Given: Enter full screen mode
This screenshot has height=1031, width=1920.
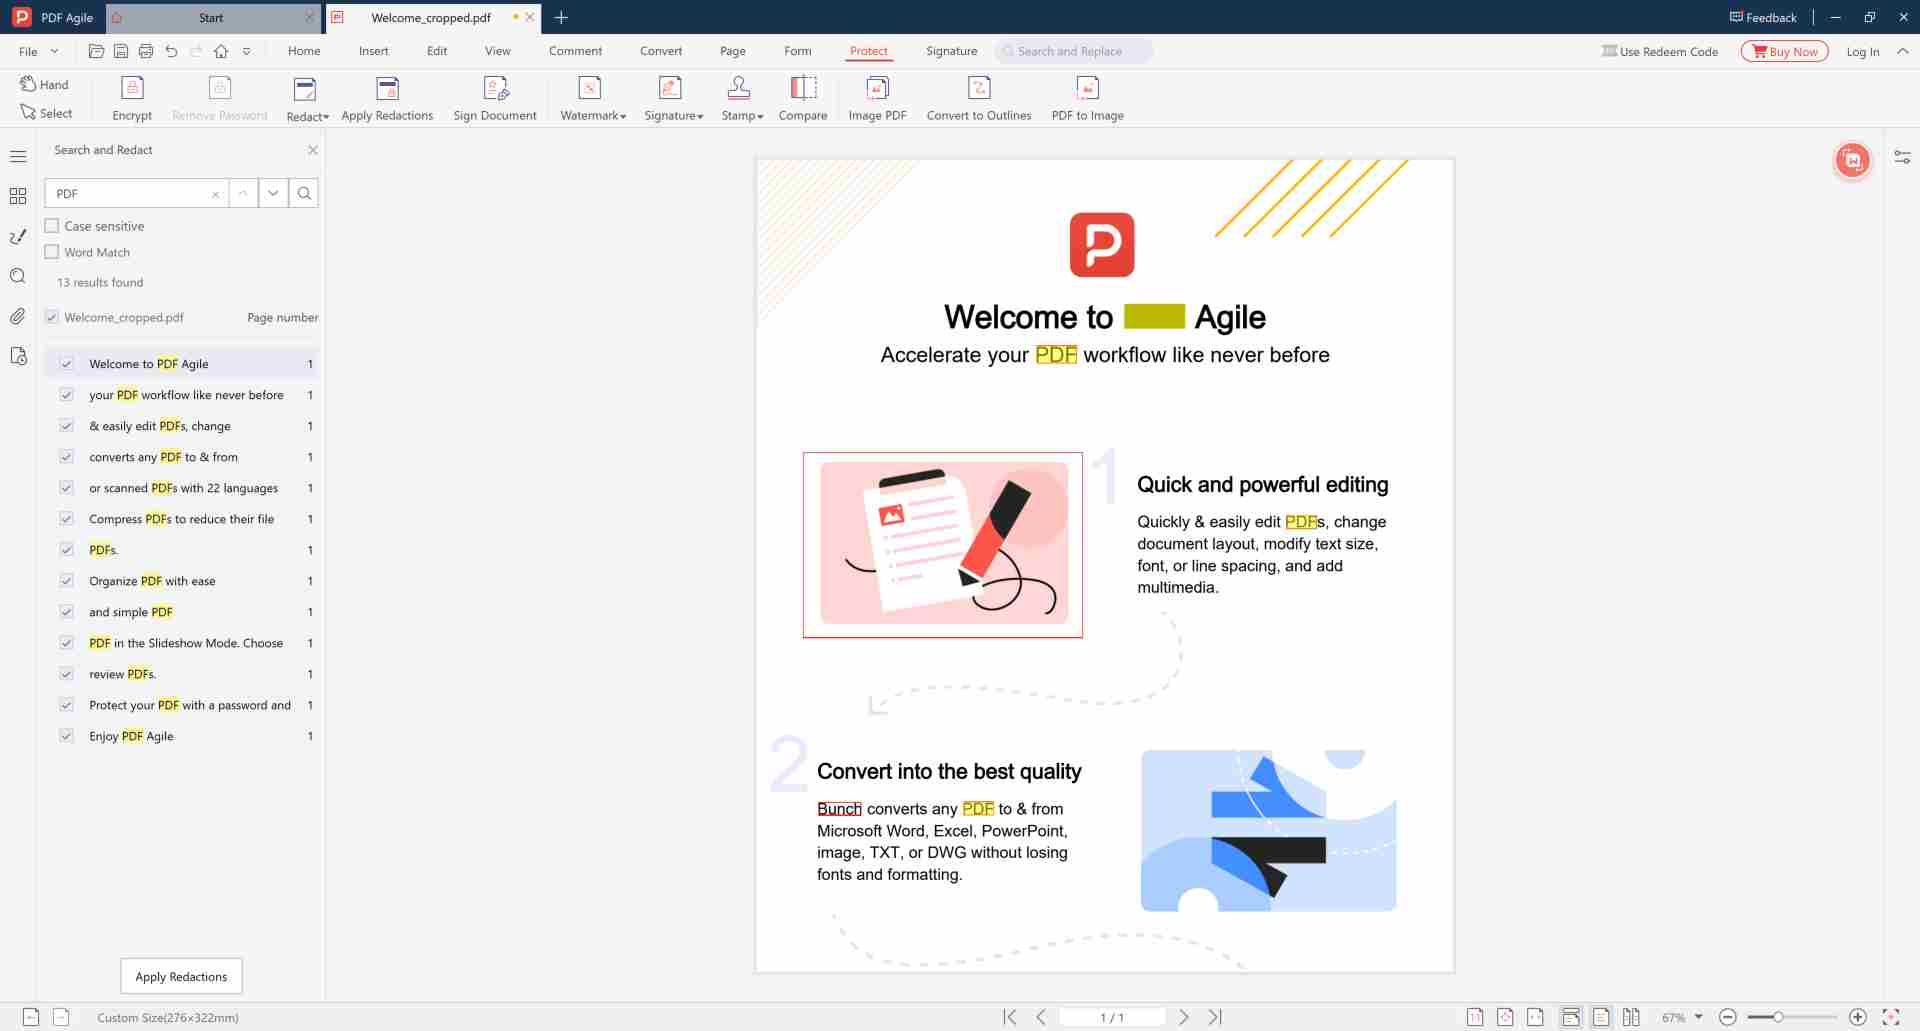Looking at the screenshot, I should (x=1891, y=1017).
